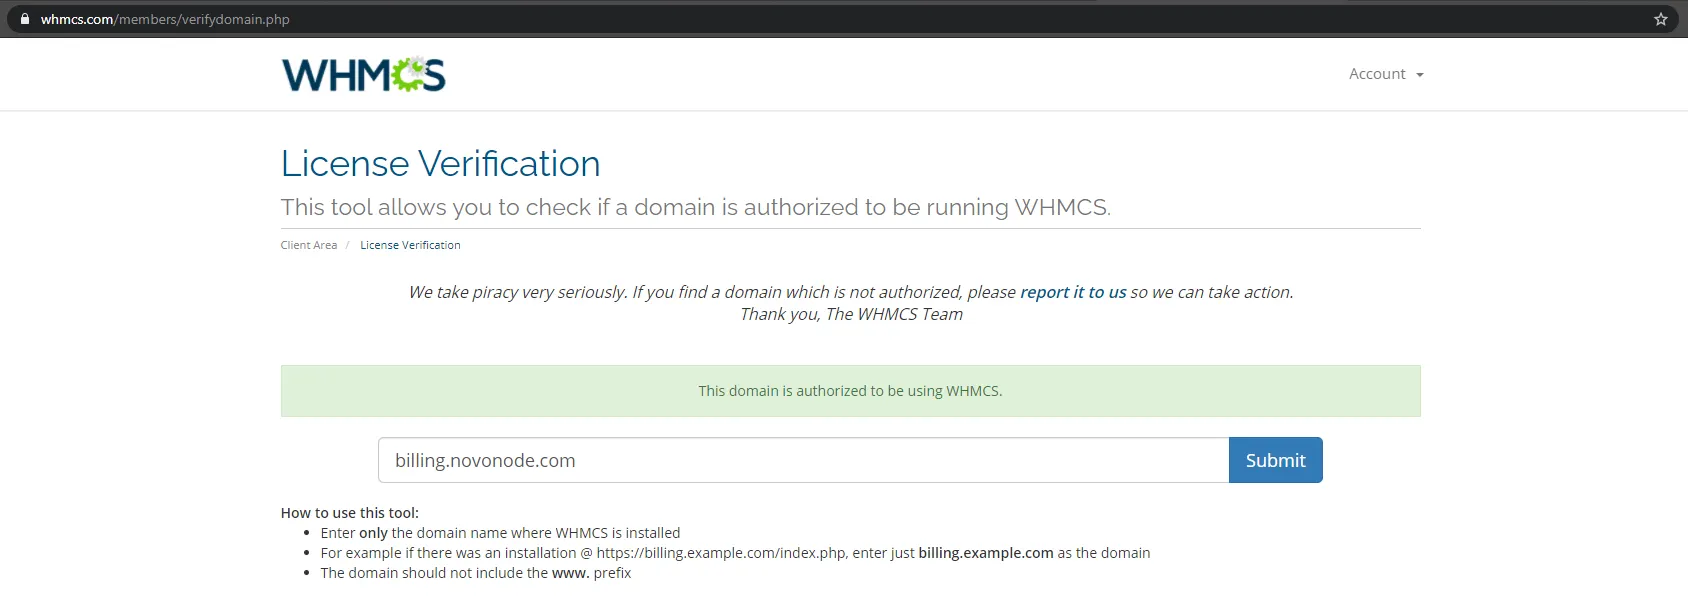This screenshot has width=1688, height=607.
Task: Click the slash separator after Client Area
Action: pyautogui.click(x=347, y=245)
